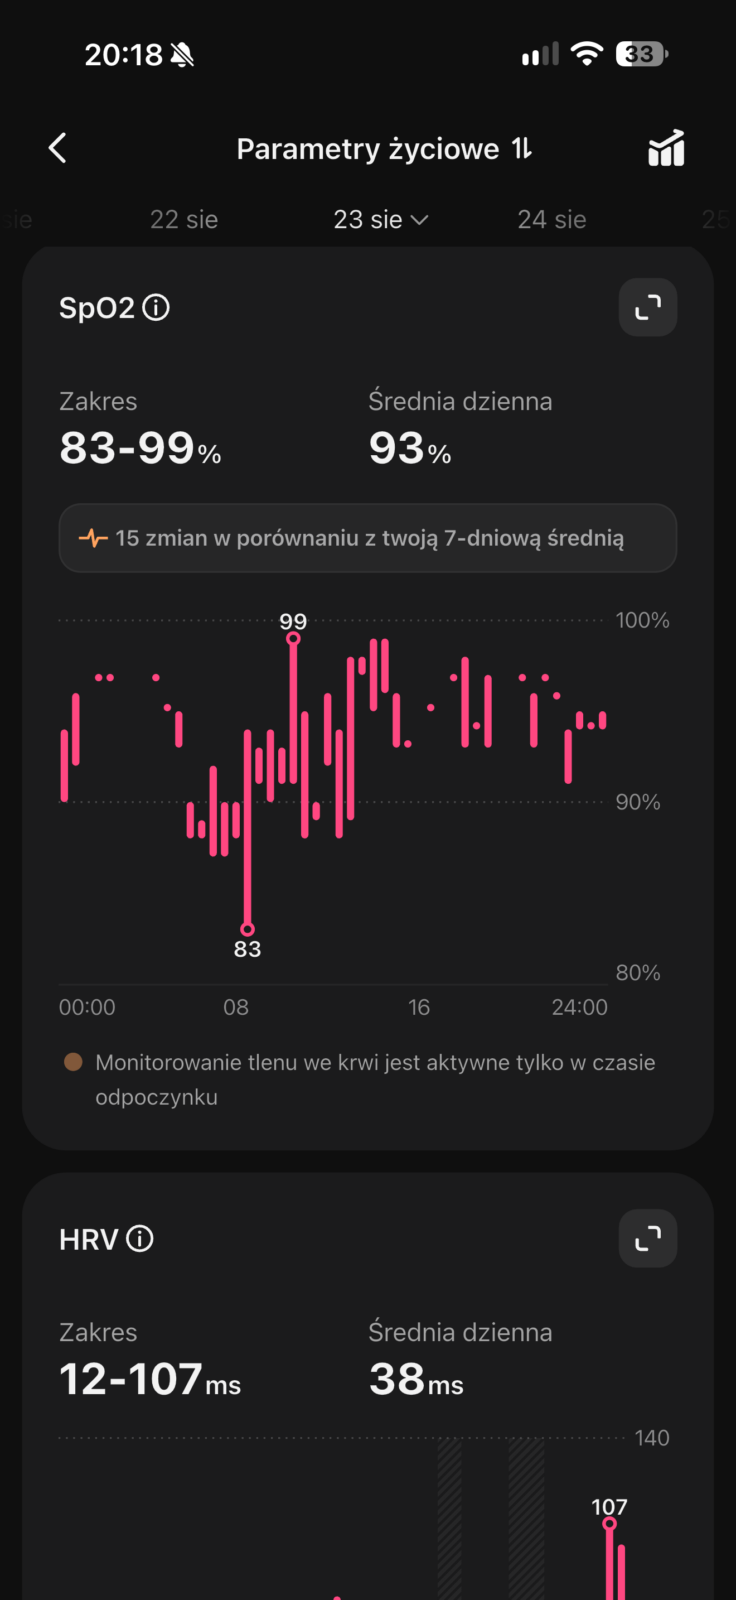The image size is (736, 1600).
Task: Switch to 22 sie date tab
Action: [x=184, y=219]
